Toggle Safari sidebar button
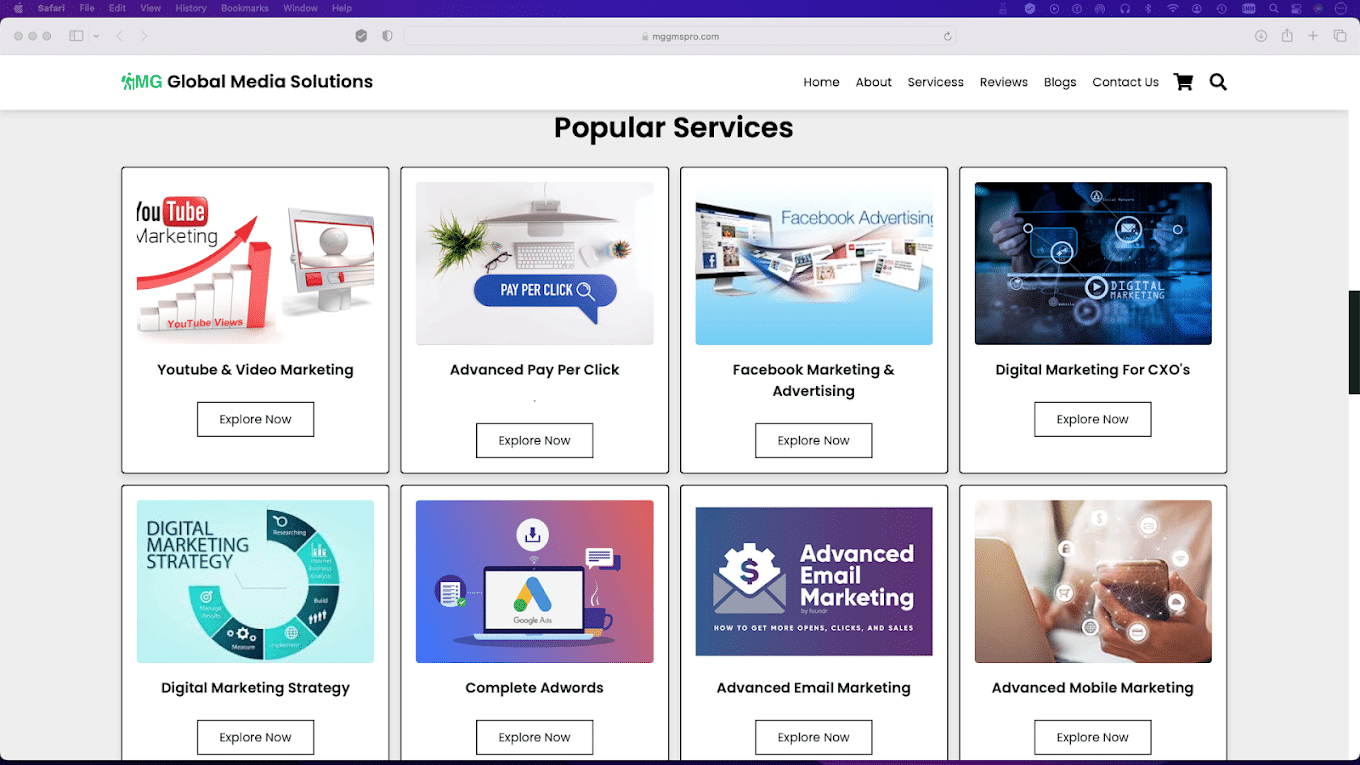The height and width of the screenshot is (765, 1360). coord(76,36)
